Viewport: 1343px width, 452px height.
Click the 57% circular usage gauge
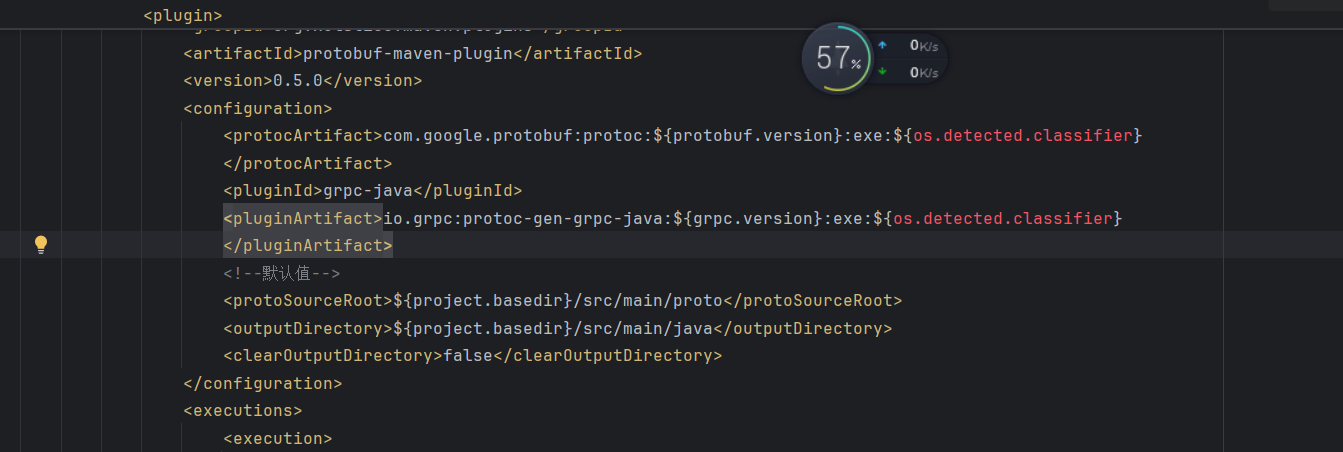pyautogui.click(x=837, y=59)
